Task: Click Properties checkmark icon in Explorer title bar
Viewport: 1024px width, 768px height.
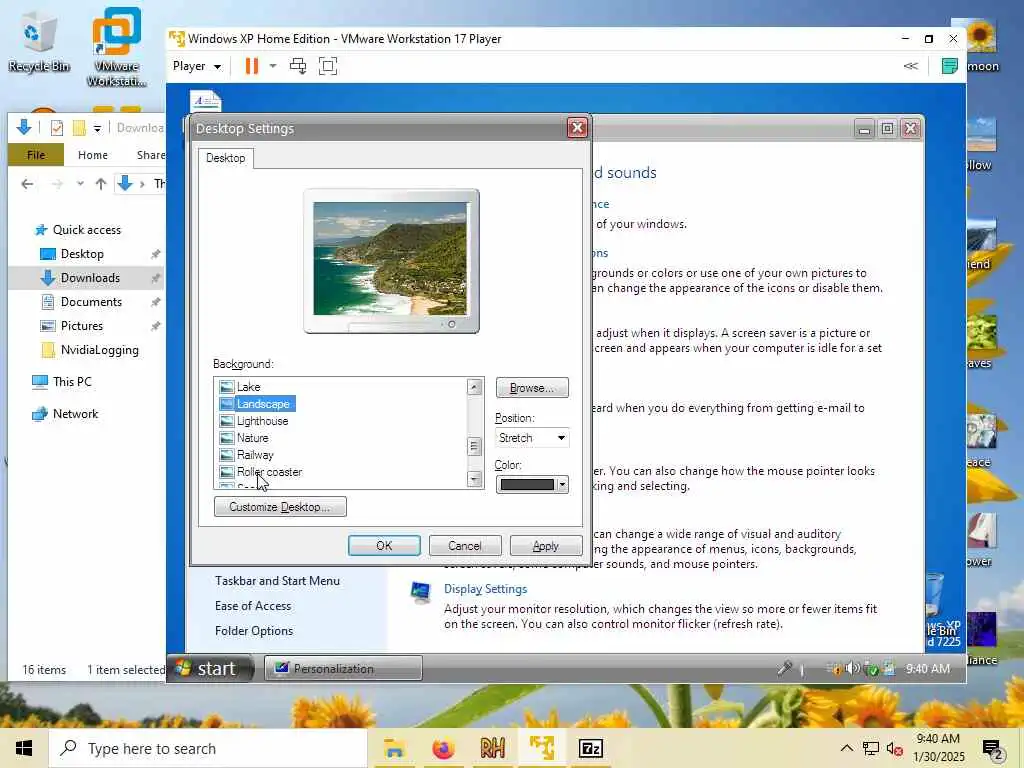Action: click(57, 128)
